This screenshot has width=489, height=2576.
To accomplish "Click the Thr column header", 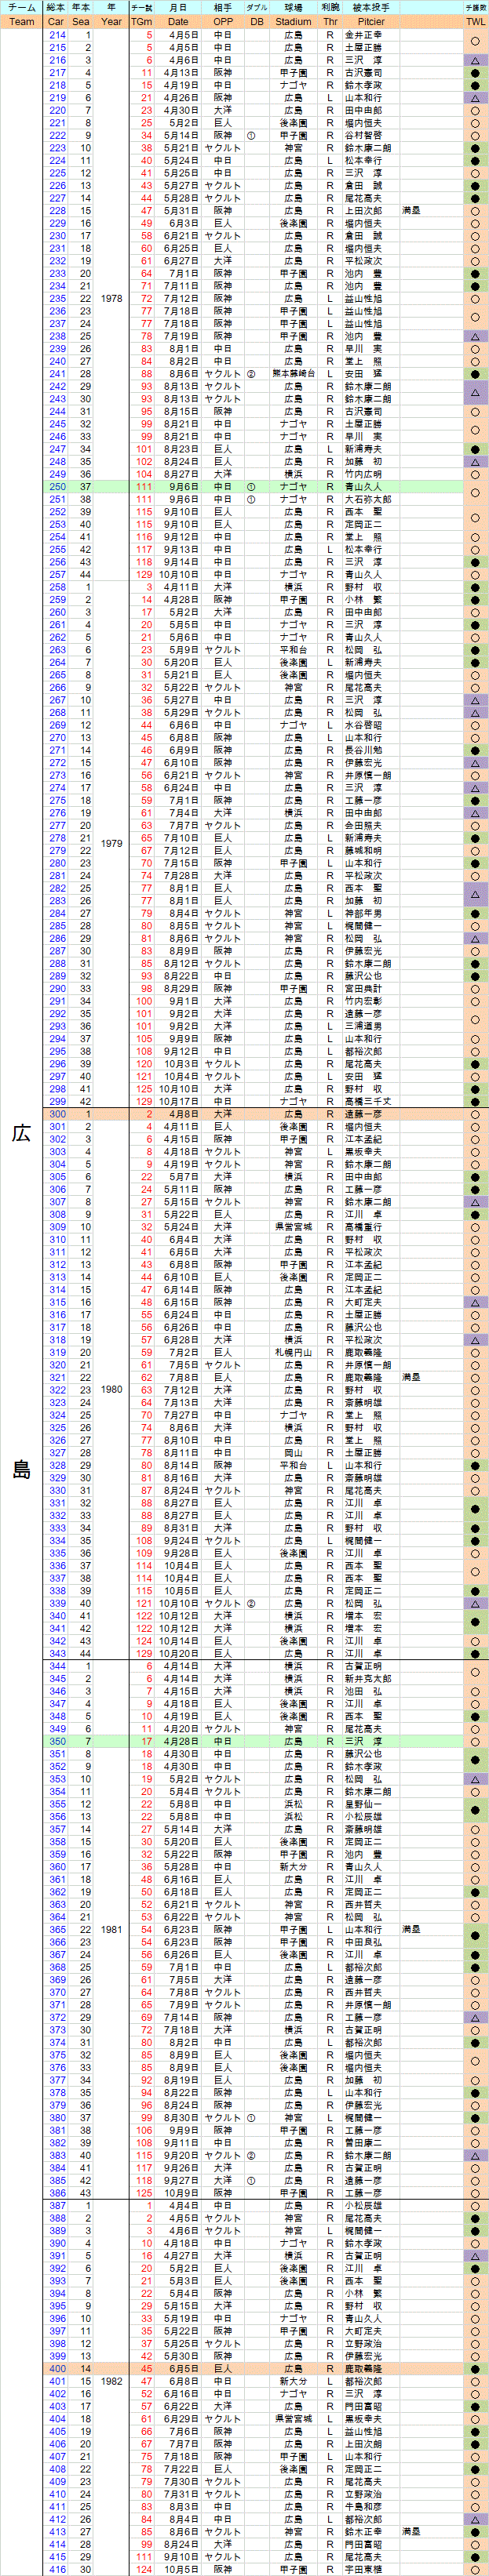I will (330, 21).
